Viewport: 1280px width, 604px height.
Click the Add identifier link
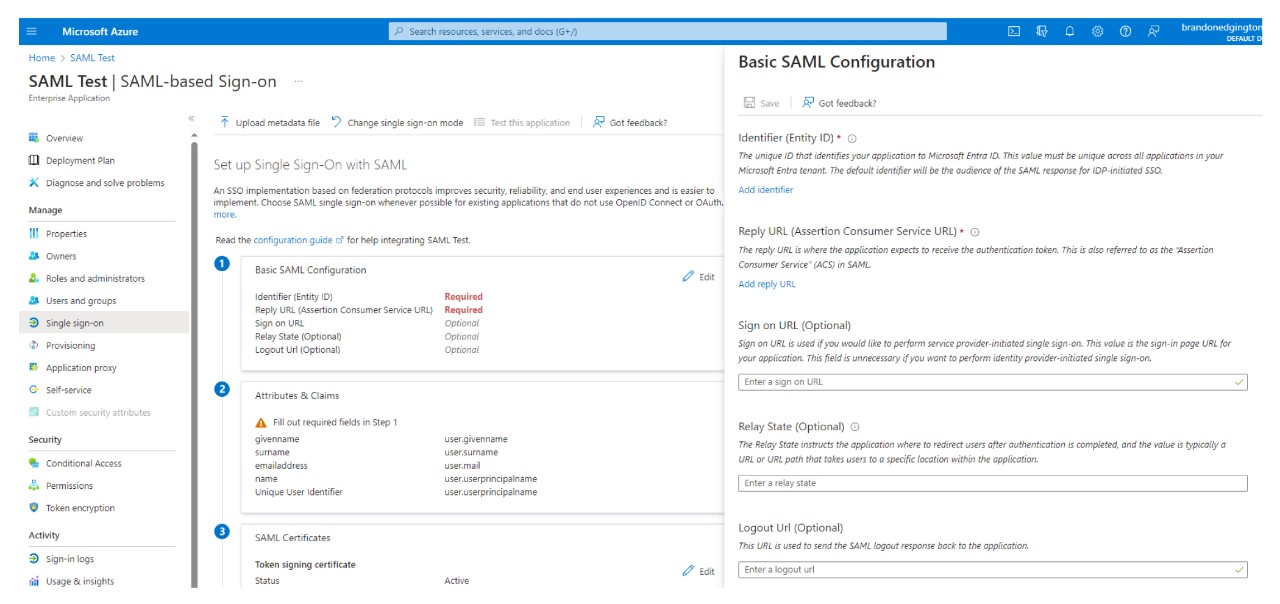(x=765, y=190)
